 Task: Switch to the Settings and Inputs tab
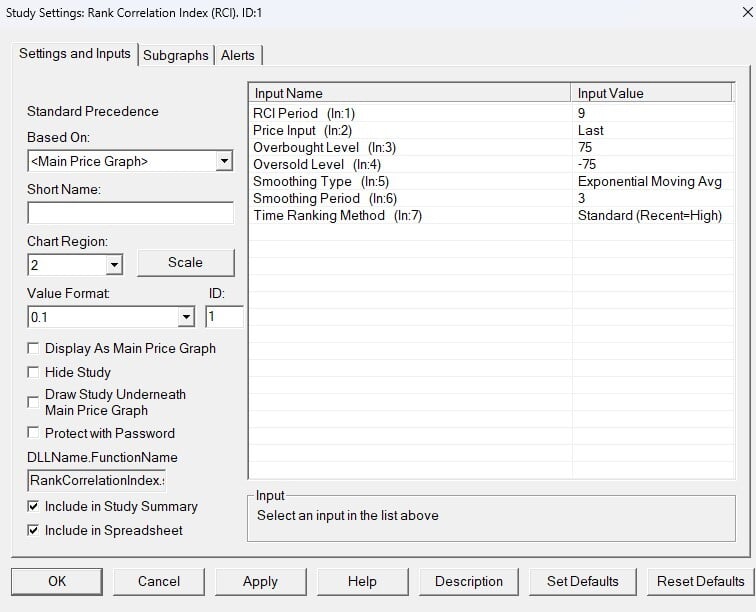[75, 54]
